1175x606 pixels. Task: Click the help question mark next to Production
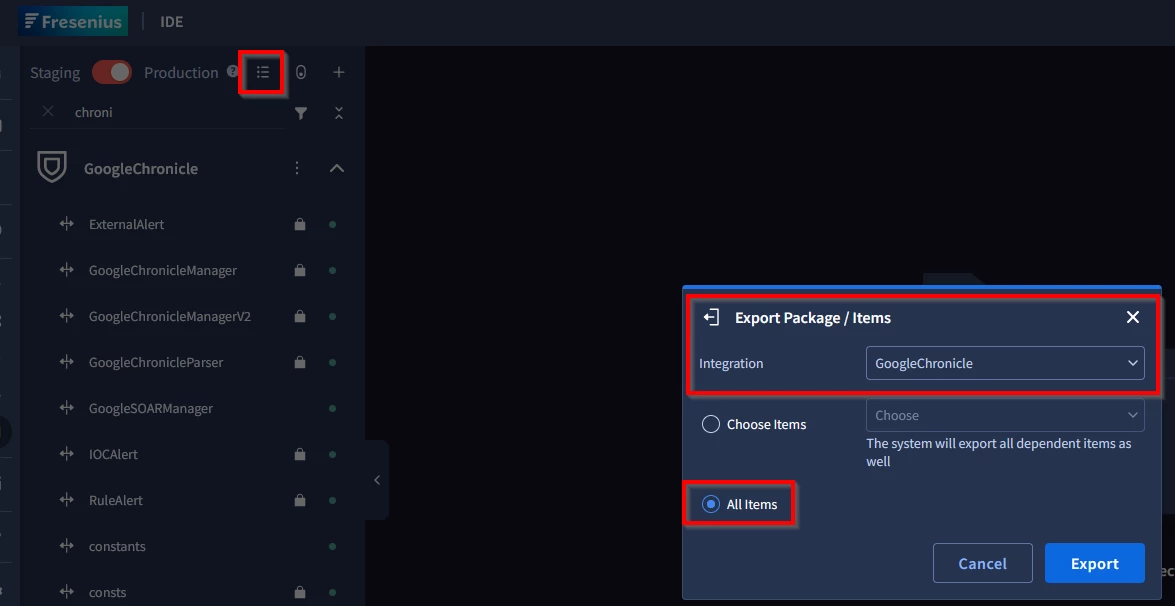(x=232, y=71)
